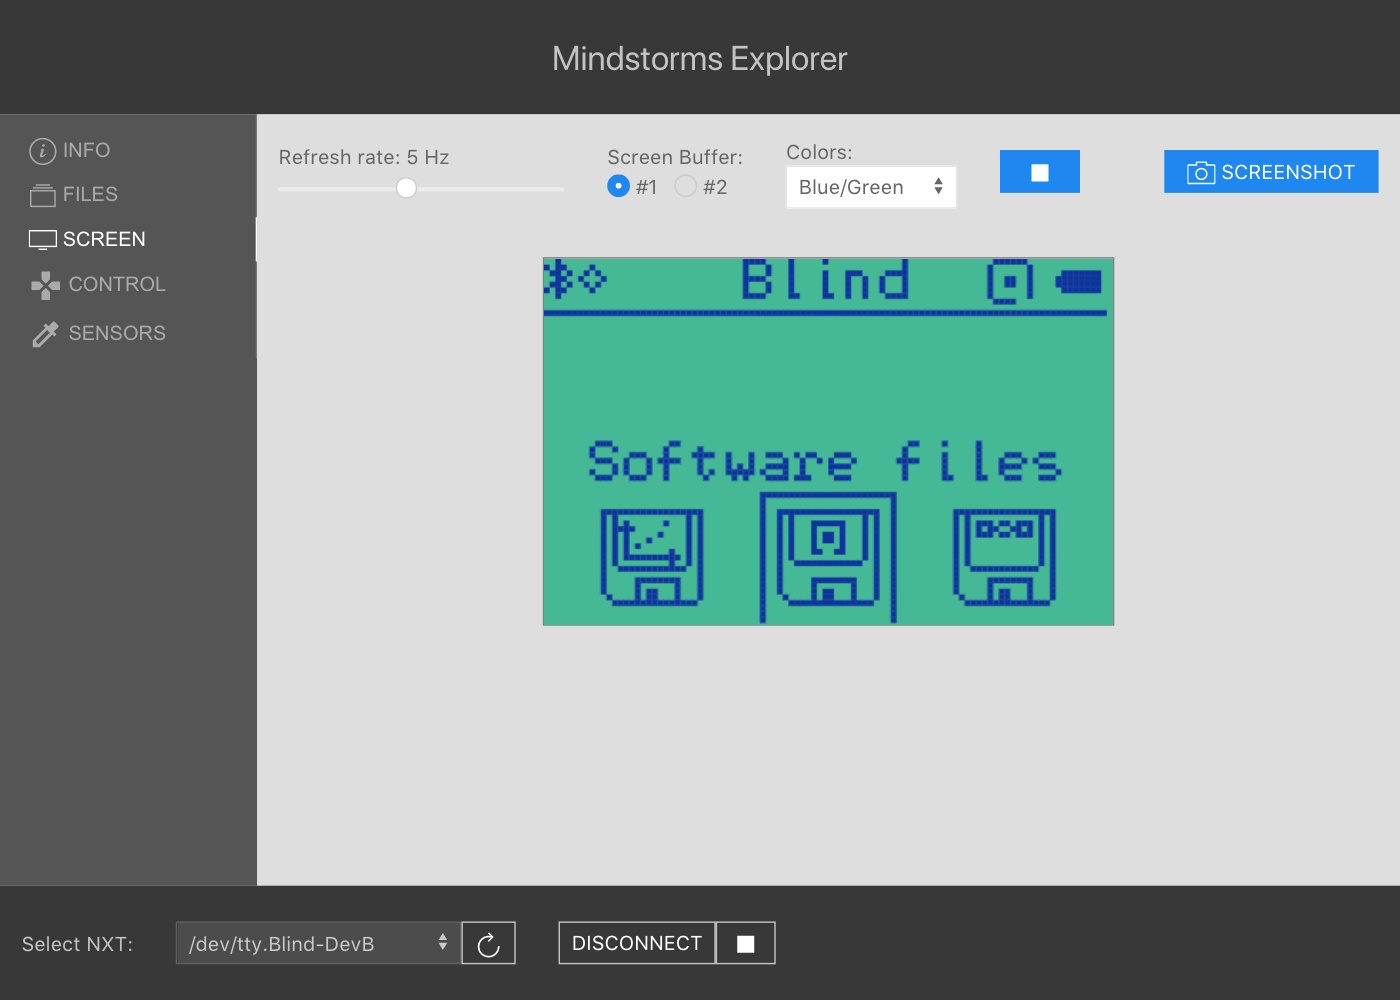Click the white square button beside Disconnect
1400x1000 pixels.
(x=746, y=943)
